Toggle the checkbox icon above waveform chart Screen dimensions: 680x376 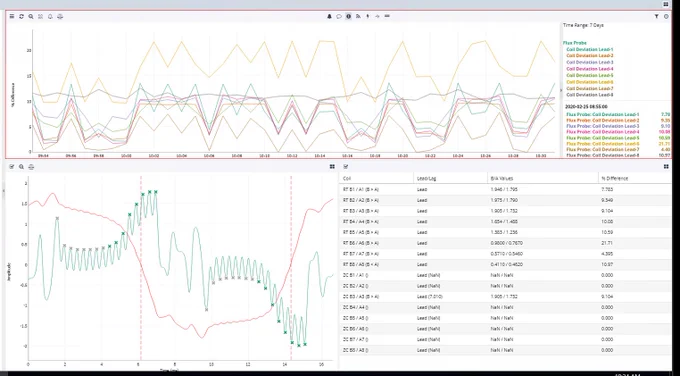pos(12,167)
